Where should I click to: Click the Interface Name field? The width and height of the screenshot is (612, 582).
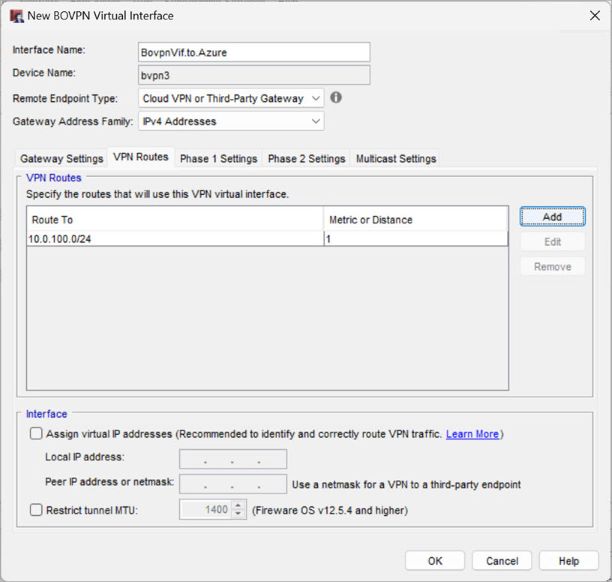(x=254, y=52)
